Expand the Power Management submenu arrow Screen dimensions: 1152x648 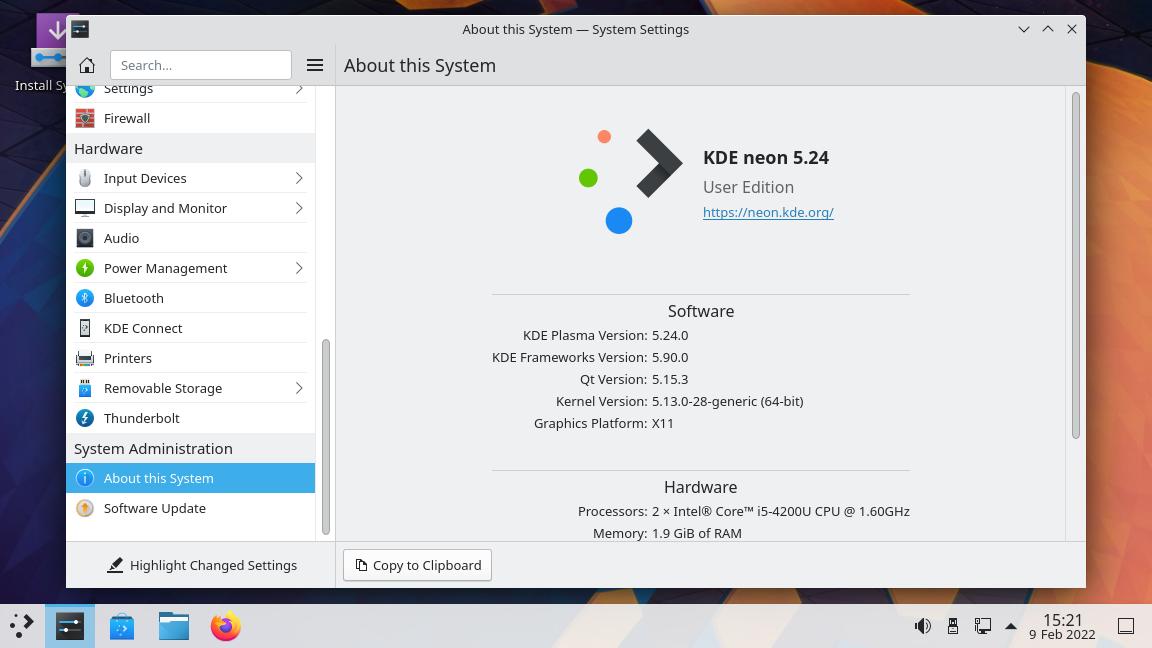point(299,268)
